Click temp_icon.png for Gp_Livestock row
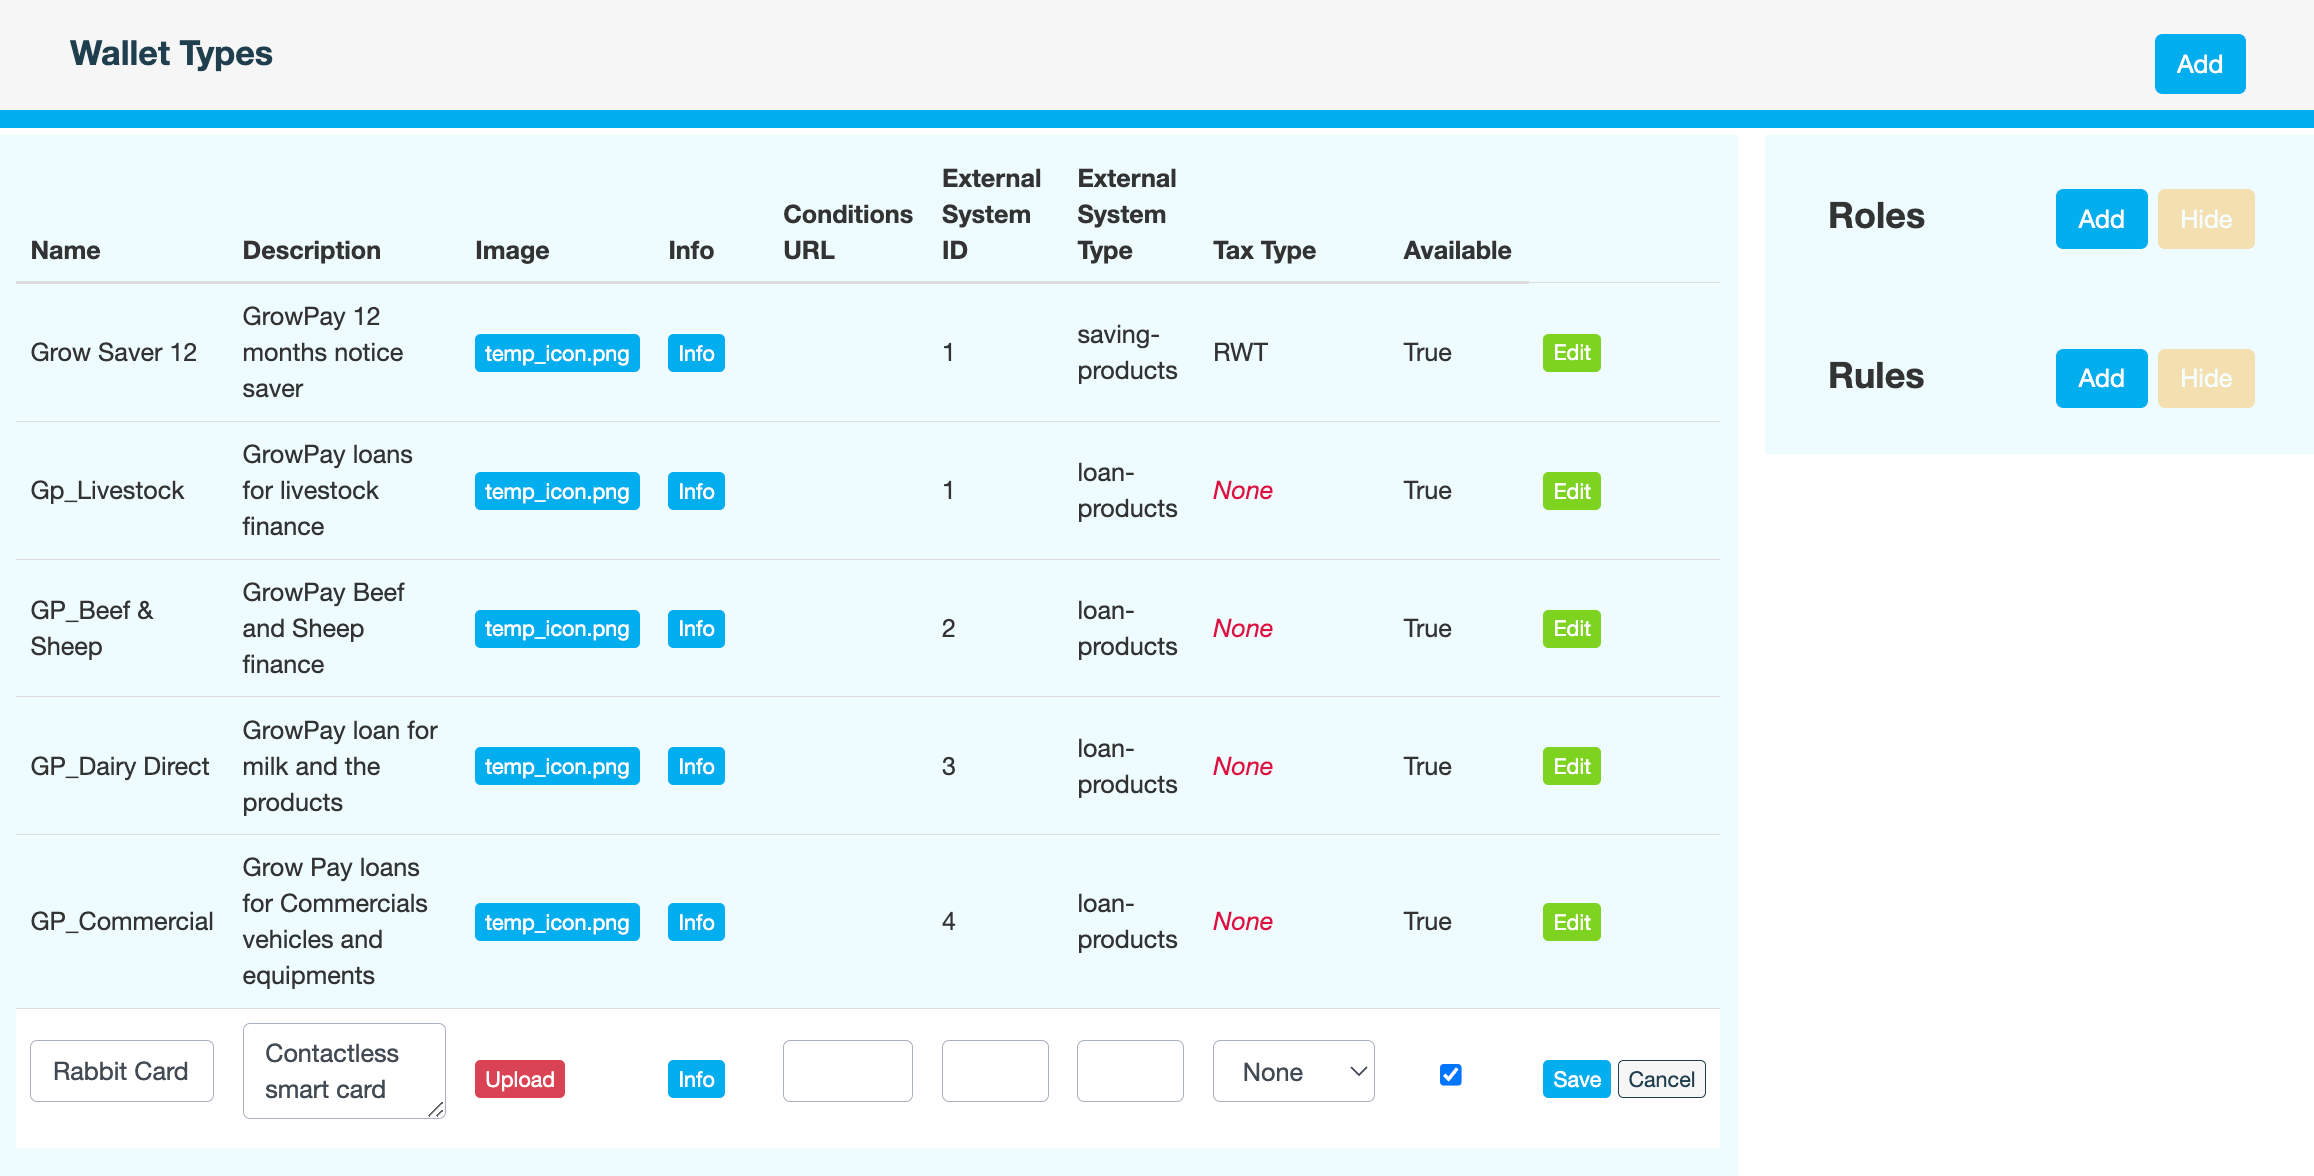The height and width of the screenshot is (1176, 2314). pos(557,491)
